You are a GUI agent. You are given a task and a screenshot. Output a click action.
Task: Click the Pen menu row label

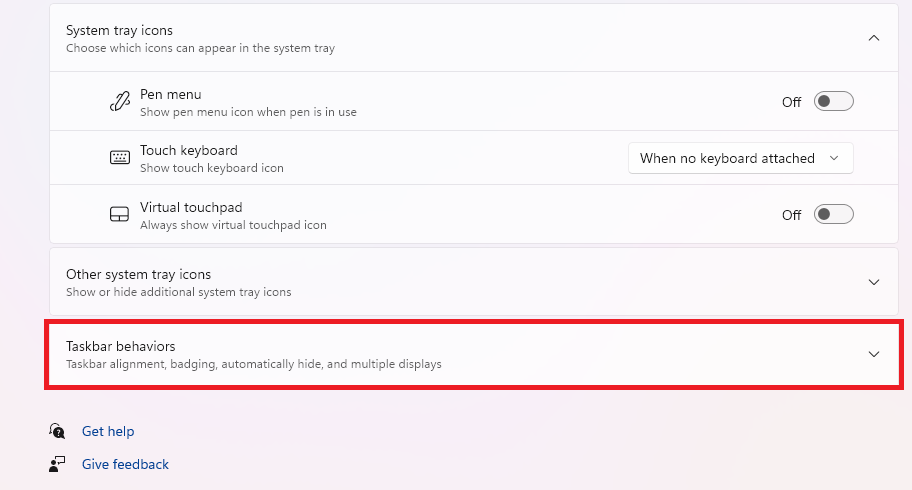[x=170, y=94]
